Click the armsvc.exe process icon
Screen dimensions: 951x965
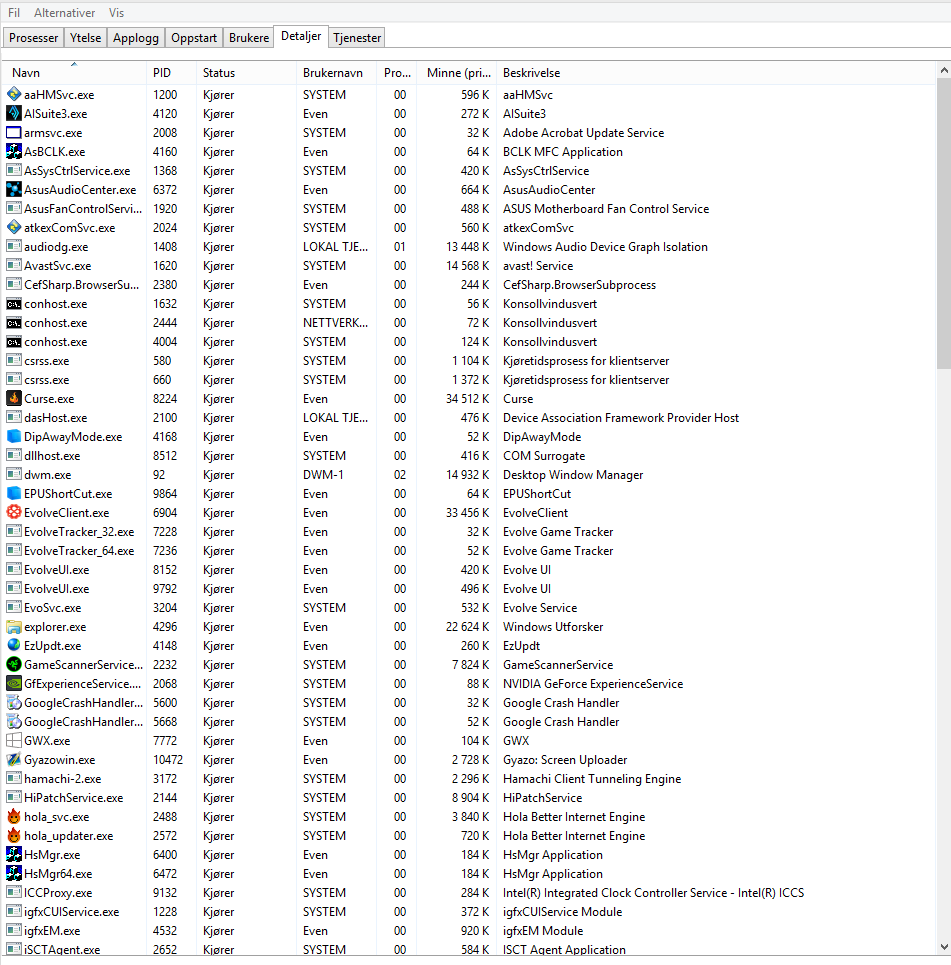14,132
